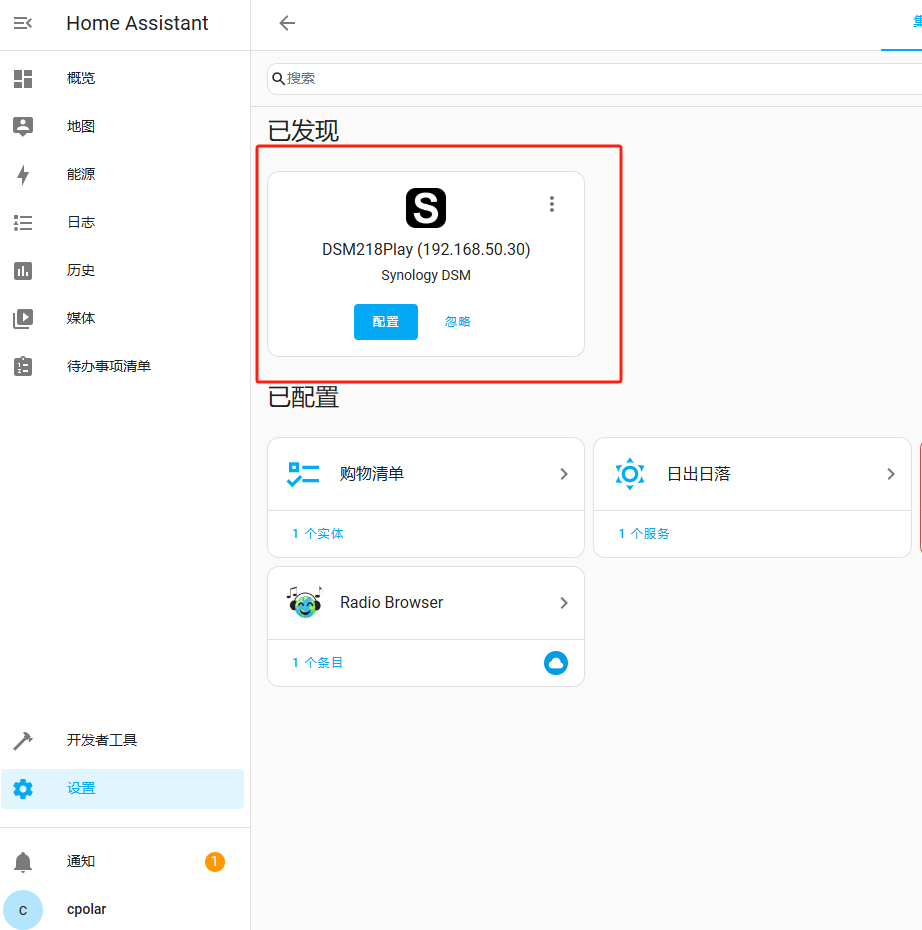Click the DSM218Play (192.168.50.30) text

click(426, 249)
